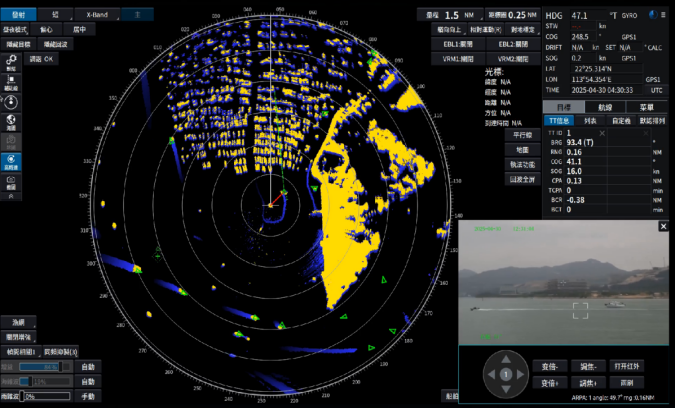Toggle the highlighted blue target-tracking icon

pyautogui.click(x=11, y=161)
